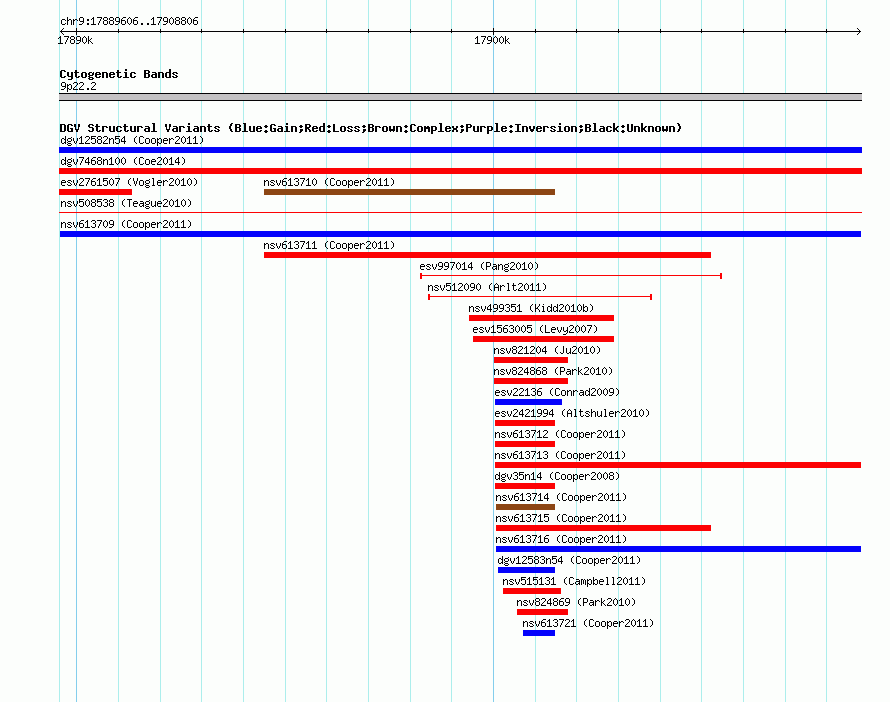Image resolution: width=890 pixels, height=702 pixels.
Task: Click the chr9:17889606..17908806 region label
Action: (x=129, y=21)
